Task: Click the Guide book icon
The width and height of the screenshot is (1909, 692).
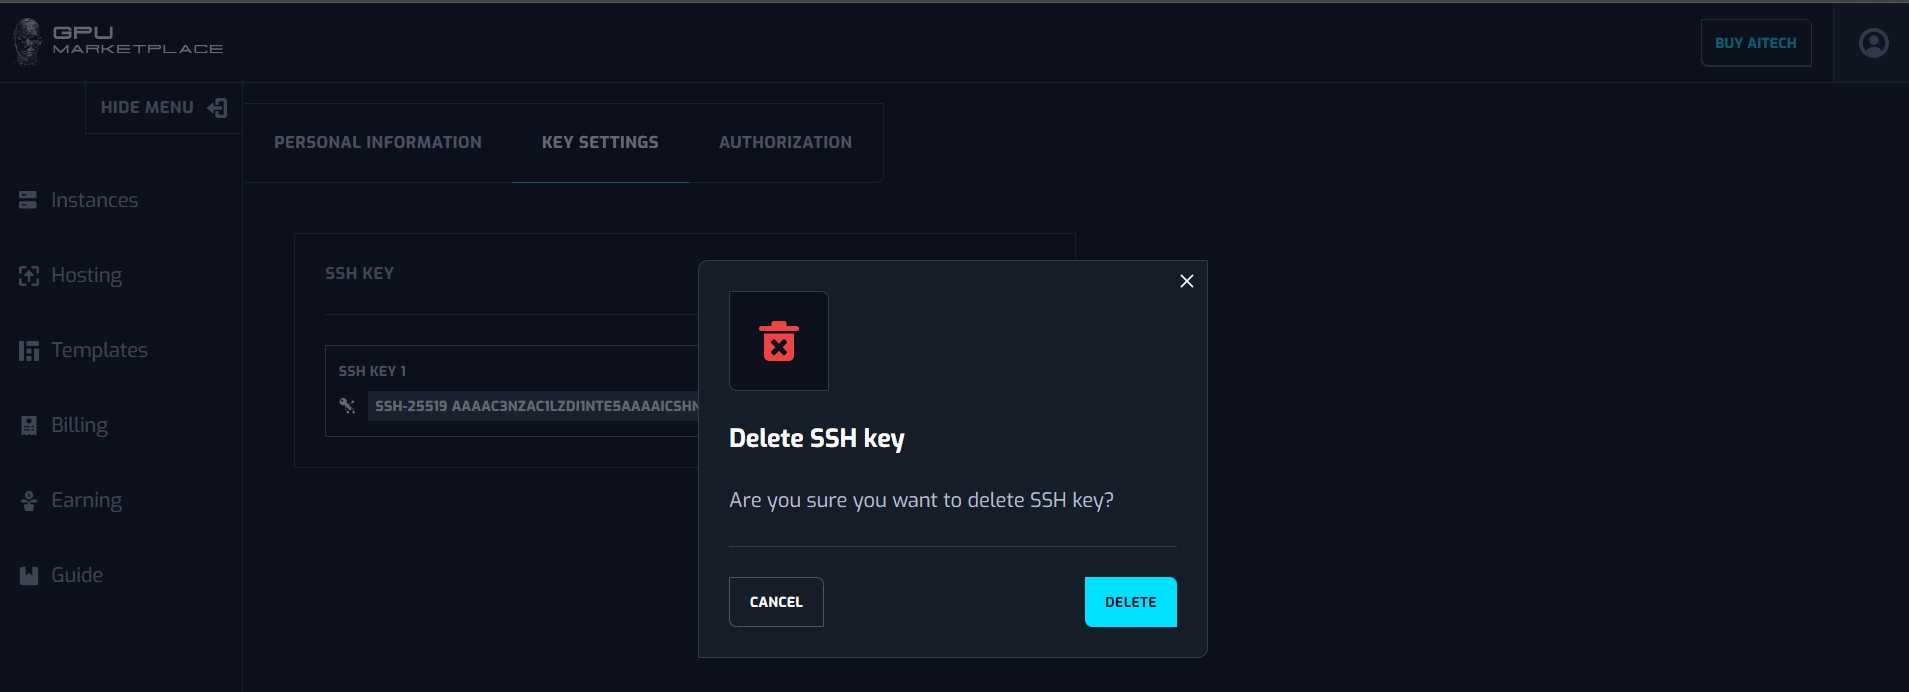Action: [x=28, y=576]
